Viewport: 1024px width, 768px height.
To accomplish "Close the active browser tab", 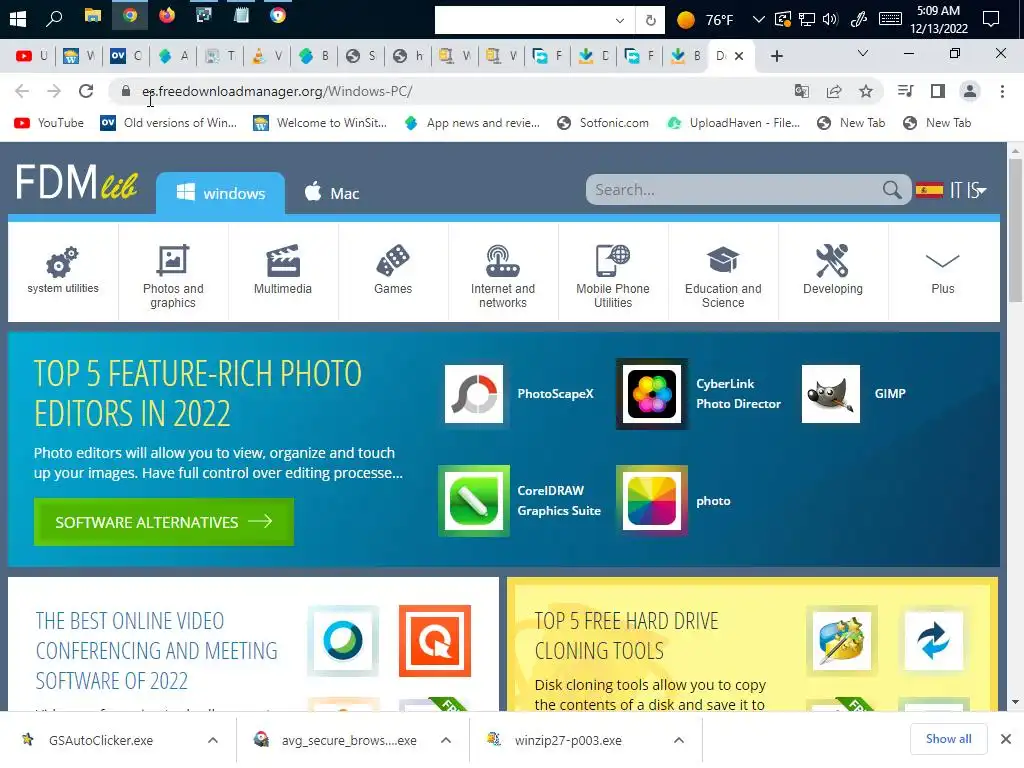I will 739,56.
